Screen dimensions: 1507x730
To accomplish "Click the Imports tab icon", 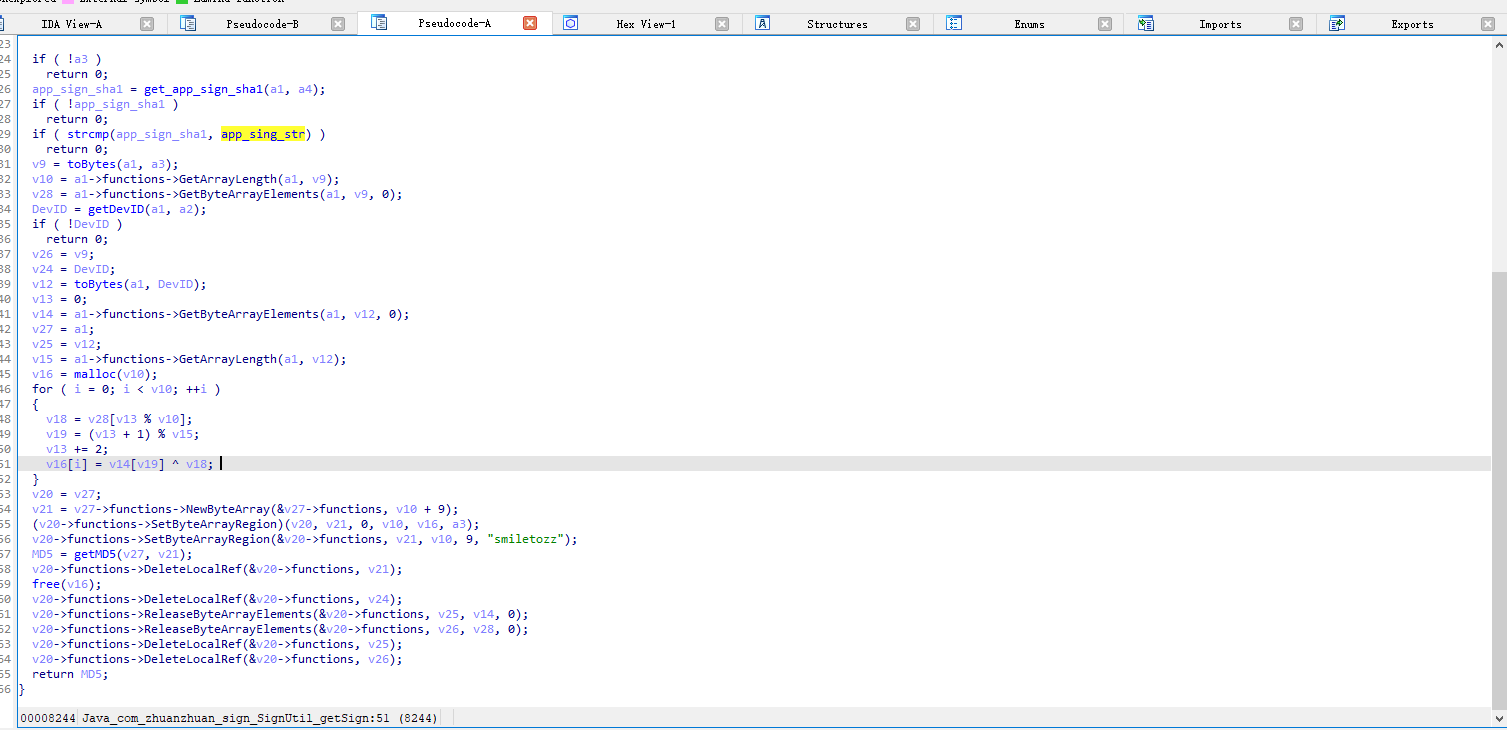I will coord(1145,23).
